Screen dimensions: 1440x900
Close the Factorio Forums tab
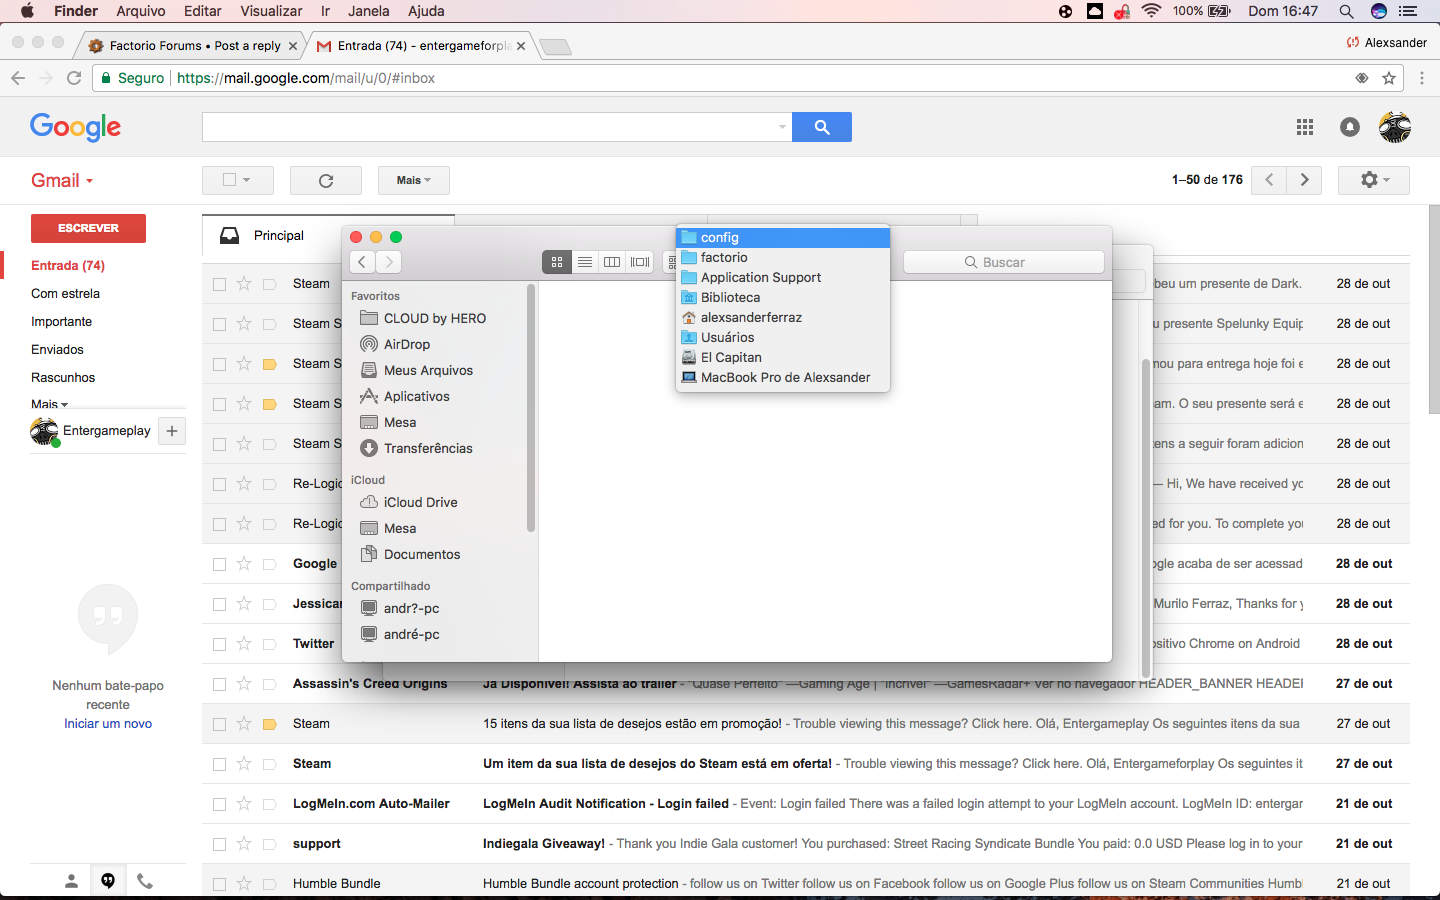tap(293, 46)
